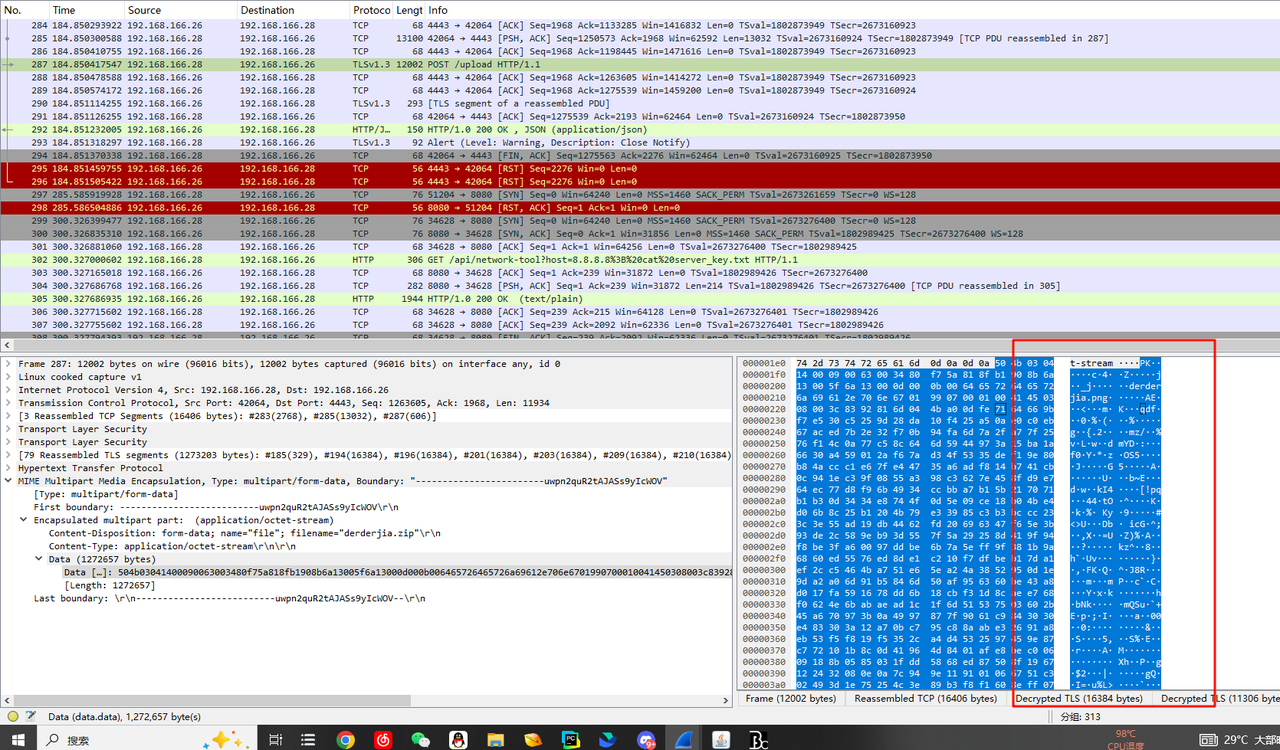Viewport: 1280px width, 750px height.
Task: Collapse MIME Multipart Media Encapsulation node
Action: click(x=9, y=481)
